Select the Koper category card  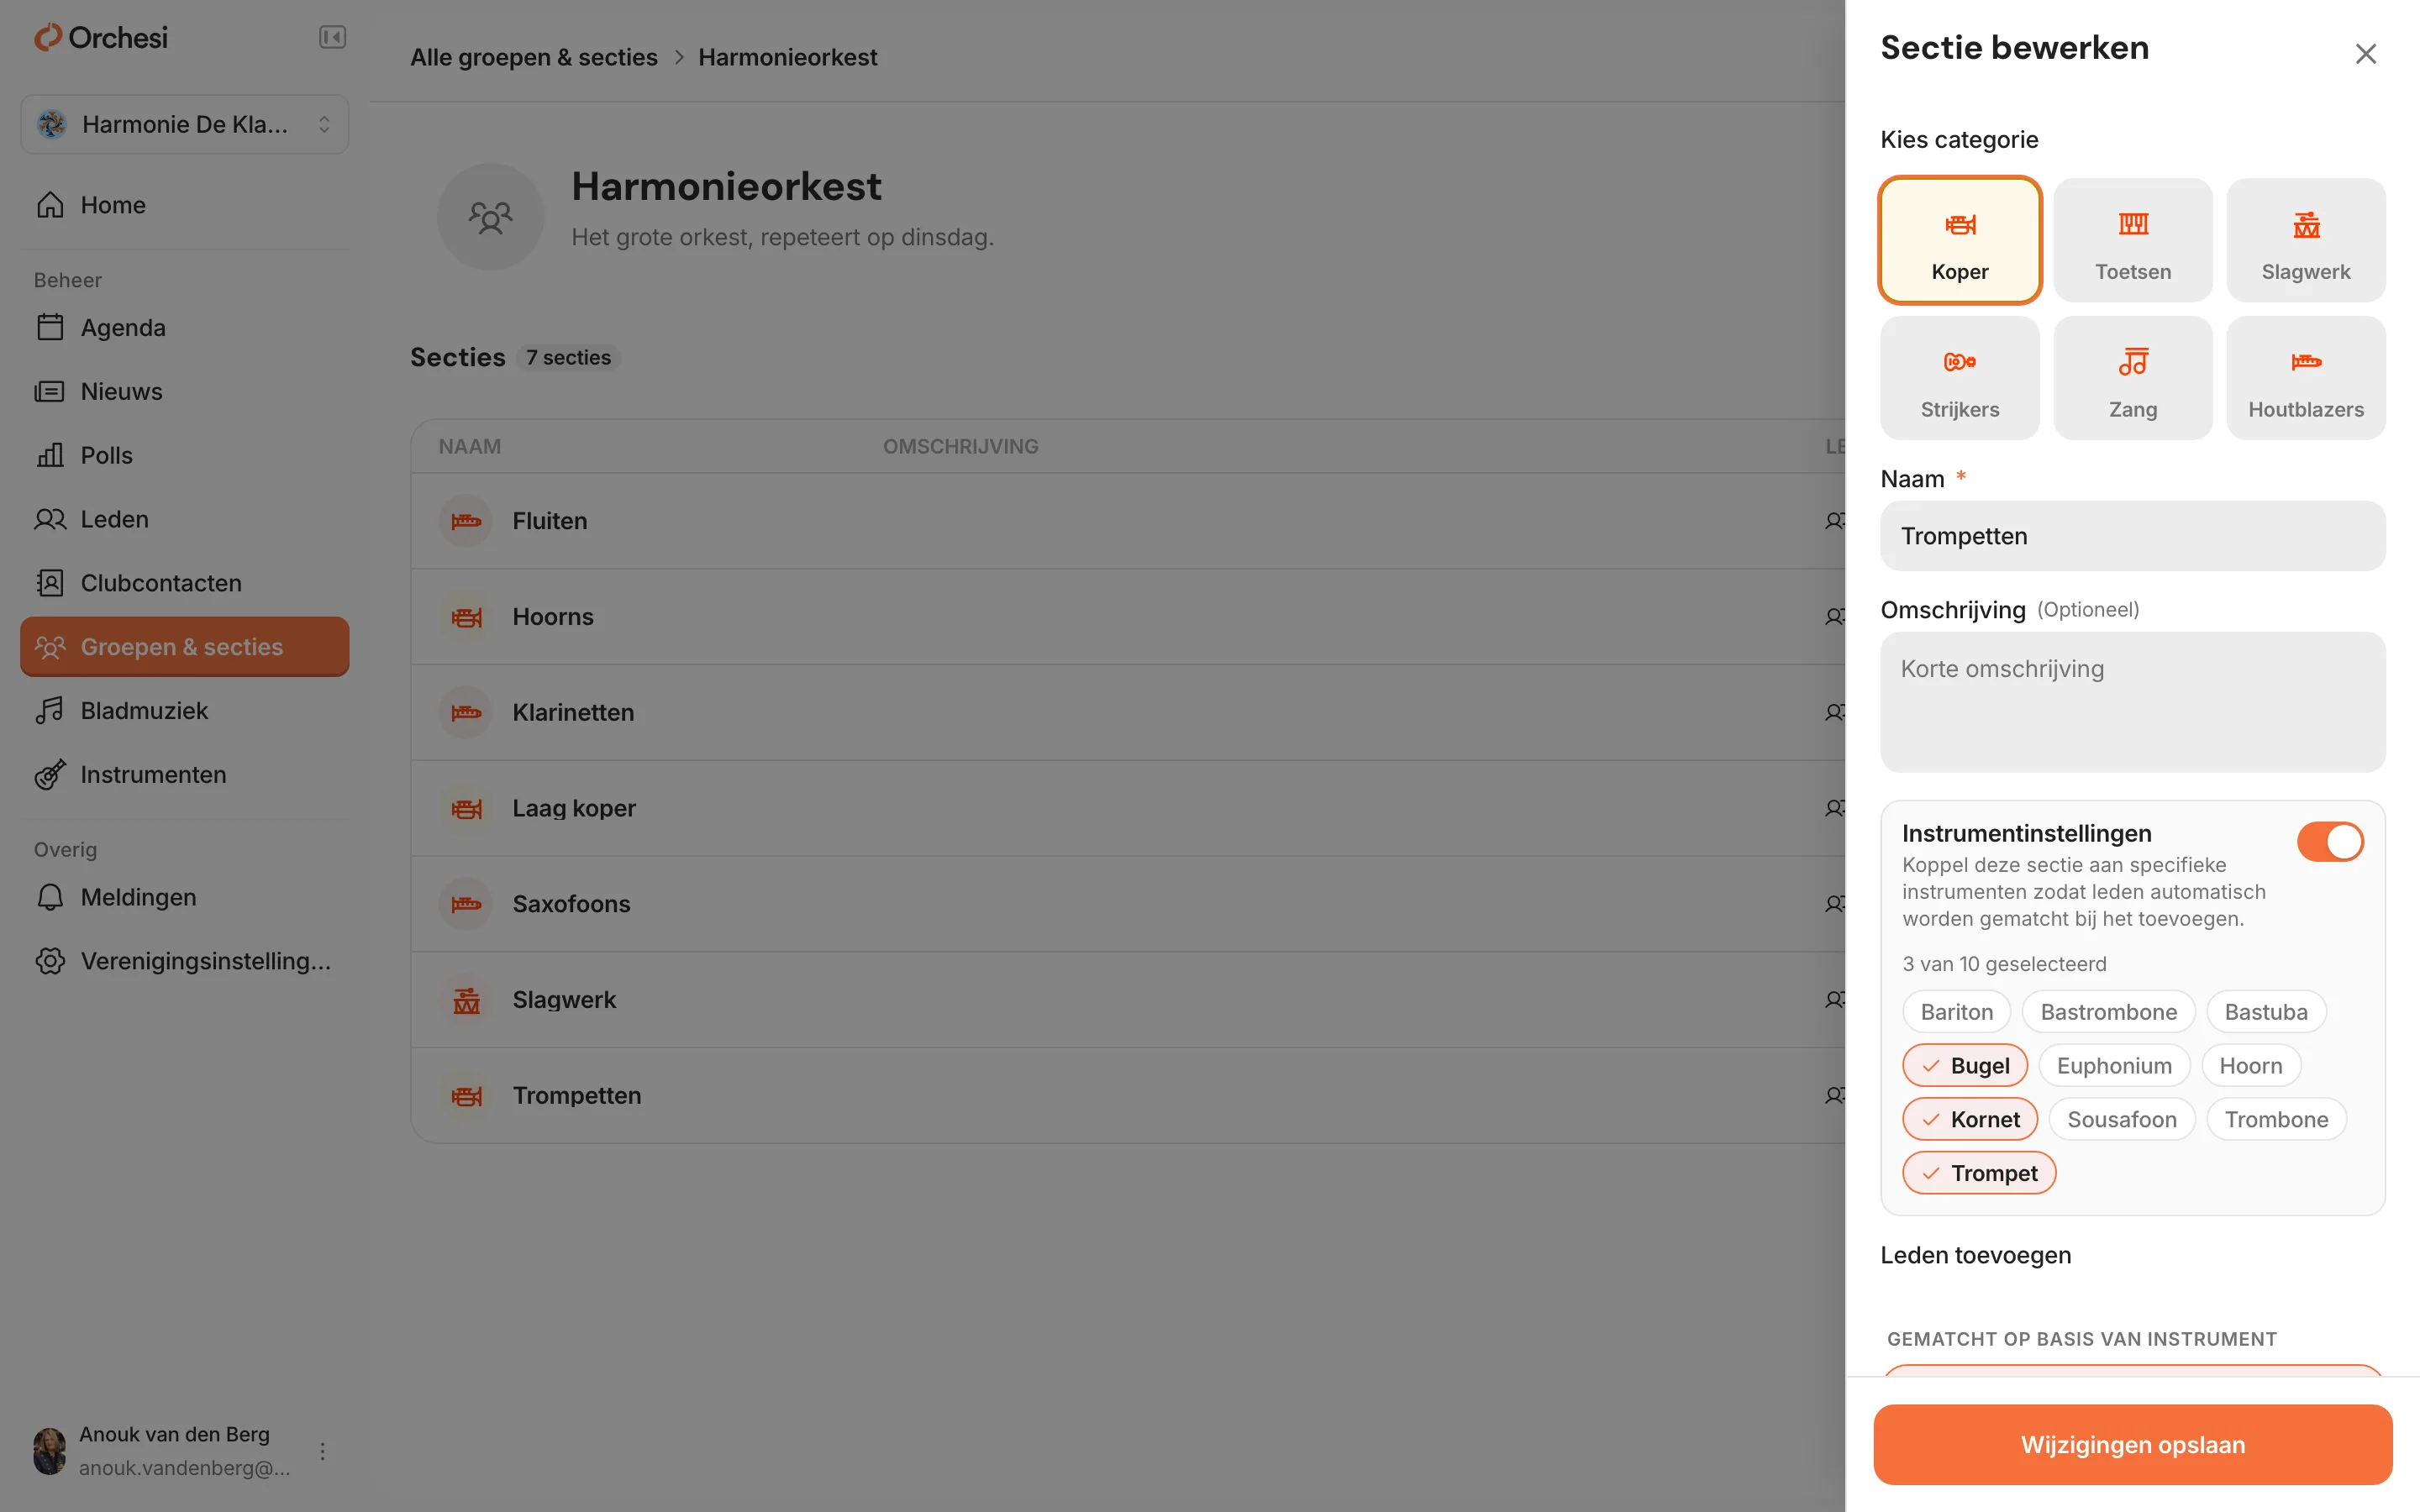(x=1959, y=240)
